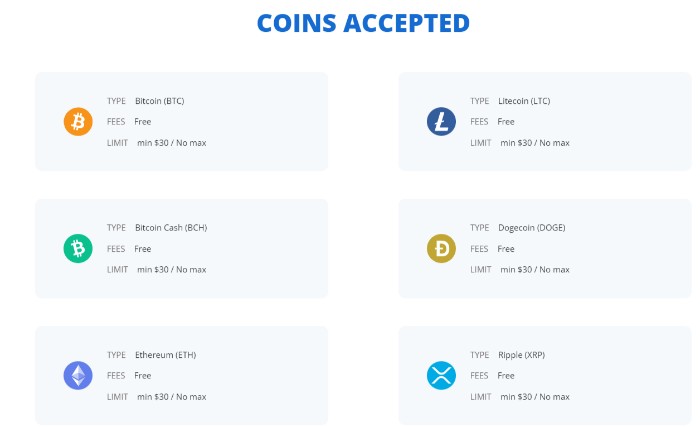Click the purple Ethereum diamond icon
This screenshot has width=700, height=427.
pyautogui.click(x=77, y=376)
